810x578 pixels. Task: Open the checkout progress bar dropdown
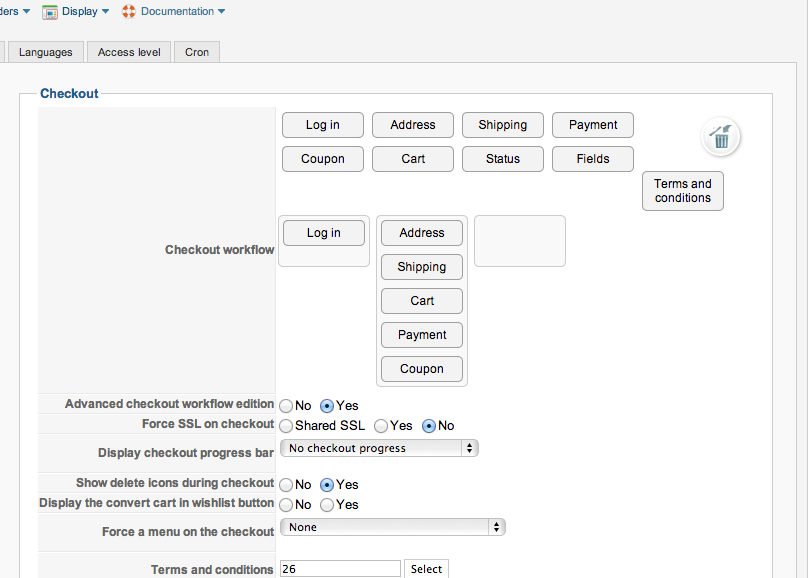(x=379, y=448)
